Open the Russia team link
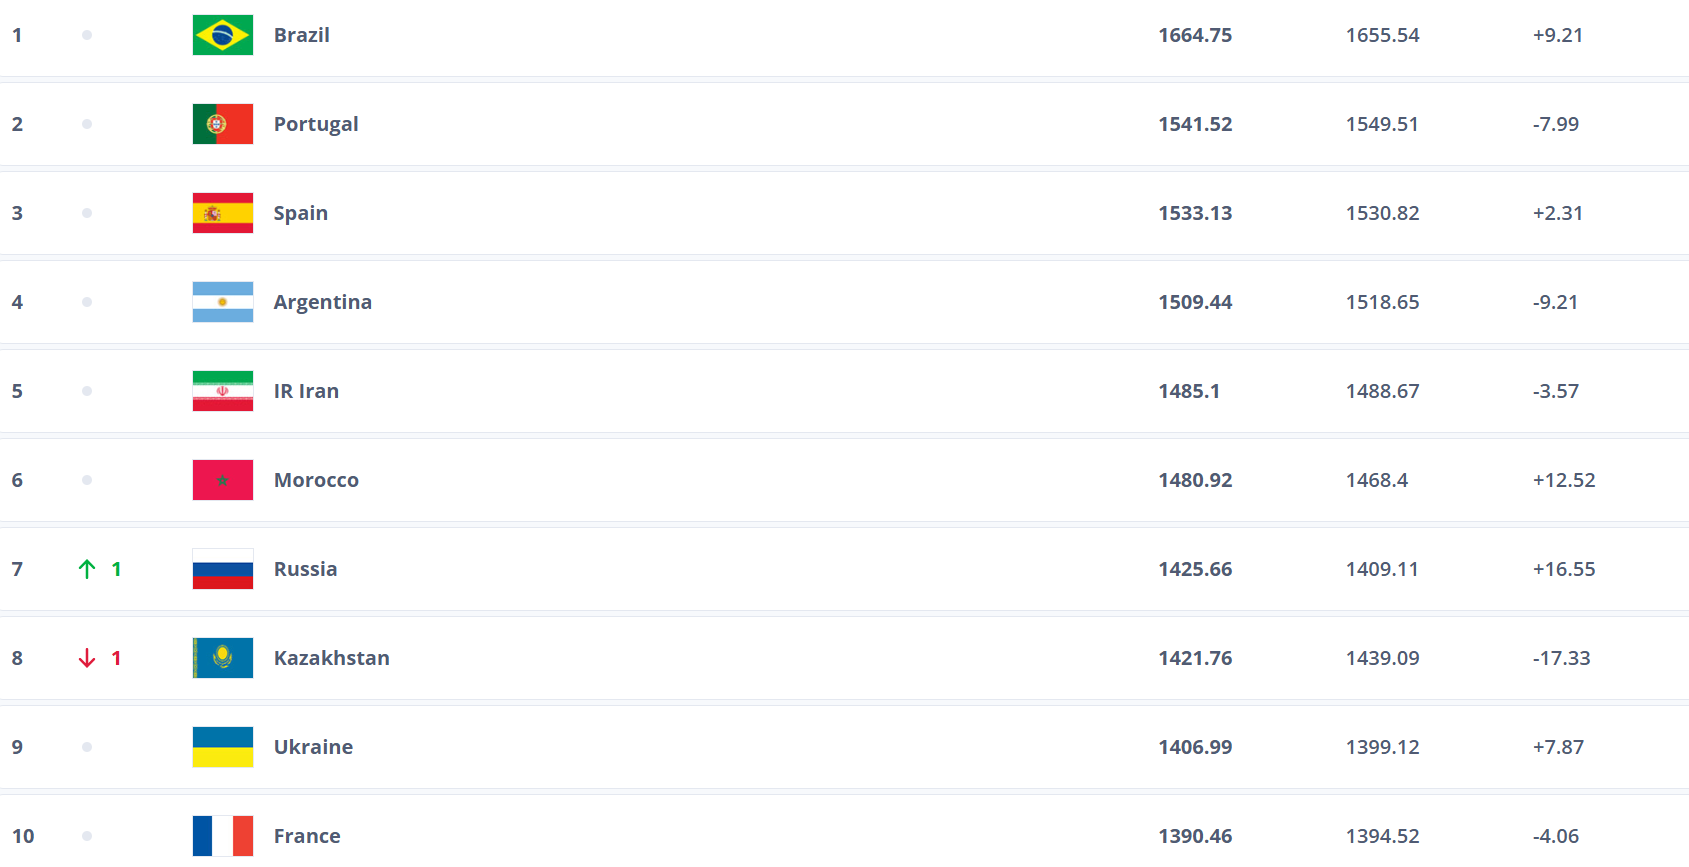This screenshot has width=1689, height=867. pos(305,569)
